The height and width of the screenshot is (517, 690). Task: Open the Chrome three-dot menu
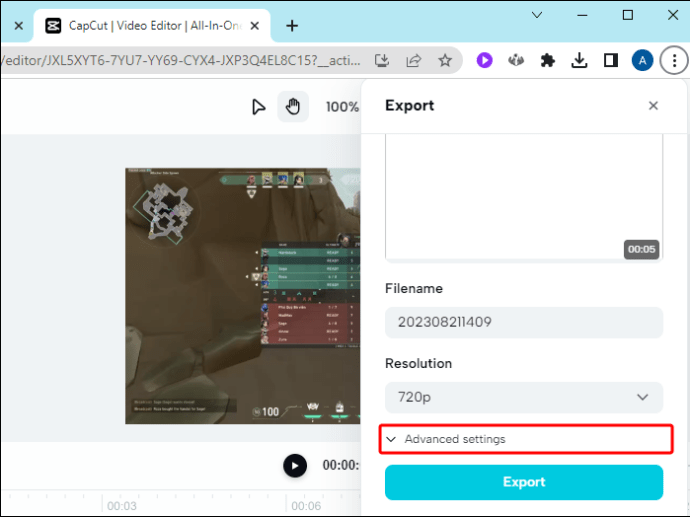(x=674, y=60)
